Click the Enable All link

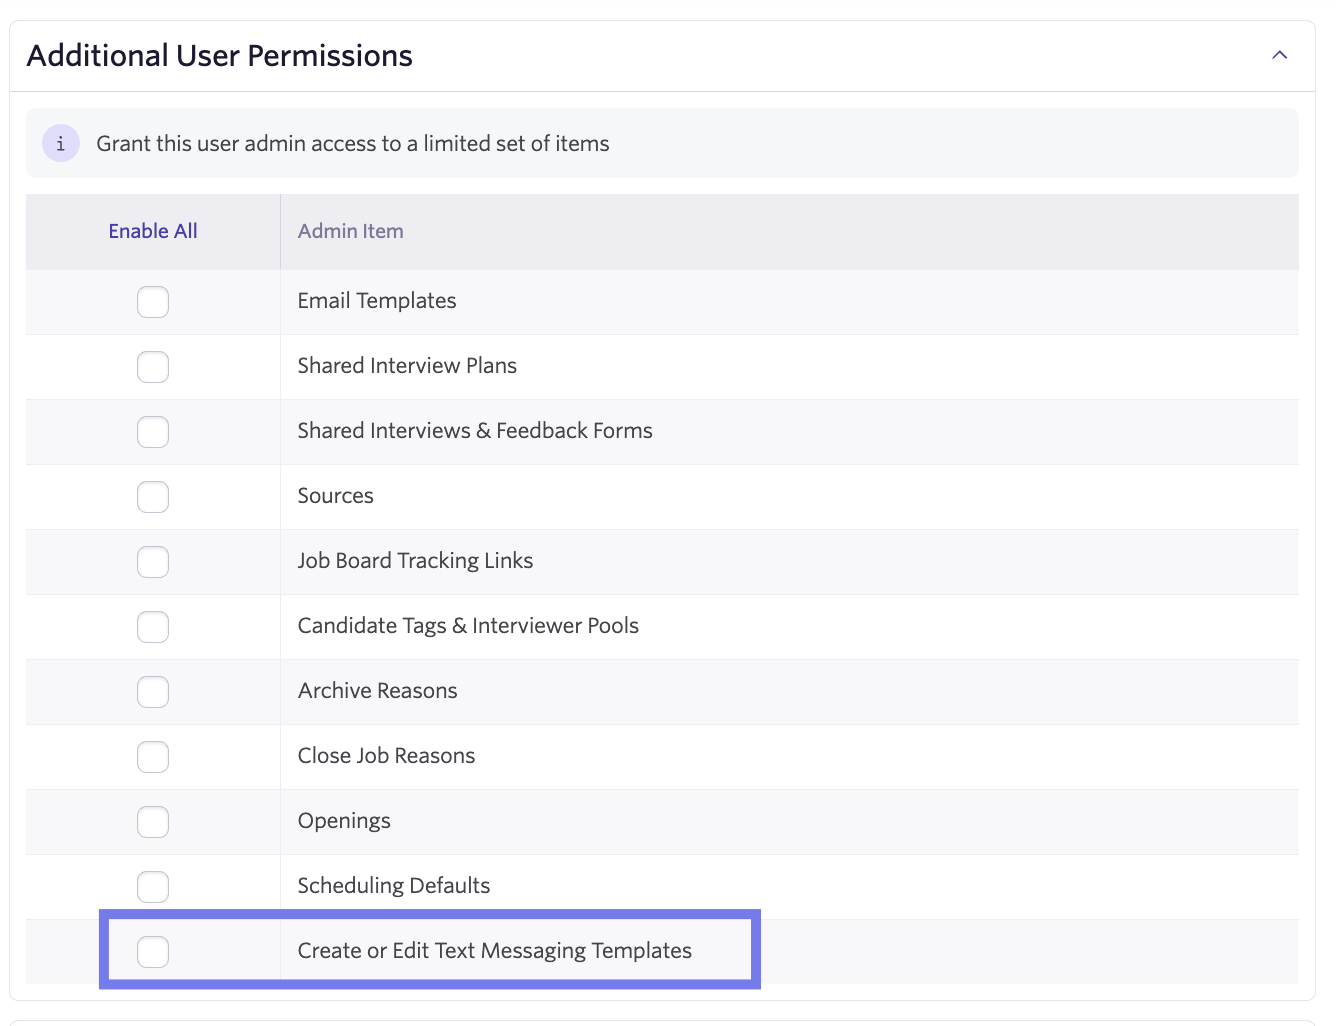[x=153, y=231]
